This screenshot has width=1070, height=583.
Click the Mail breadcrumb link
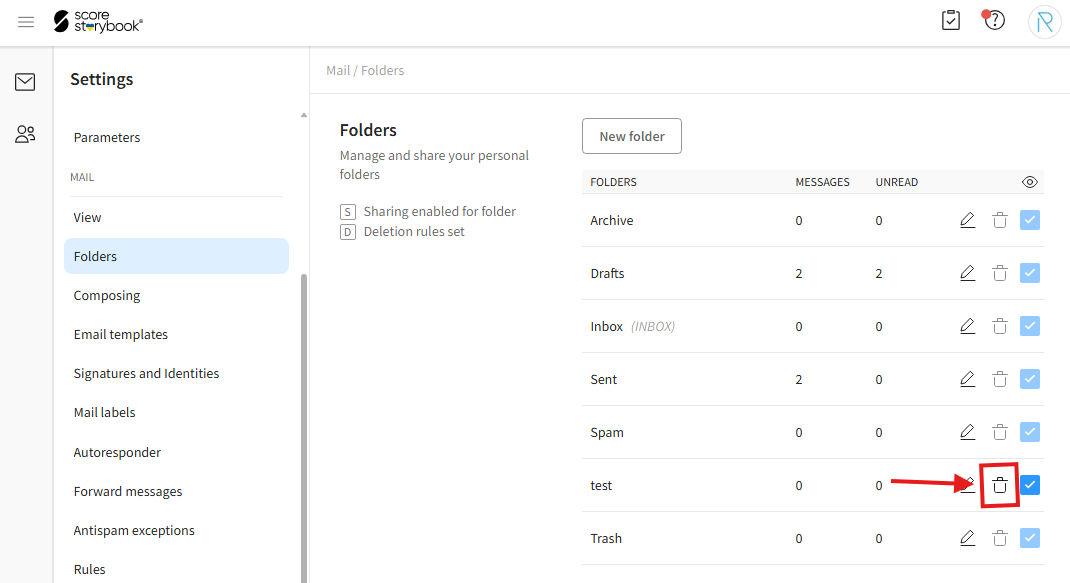point(338,70)
